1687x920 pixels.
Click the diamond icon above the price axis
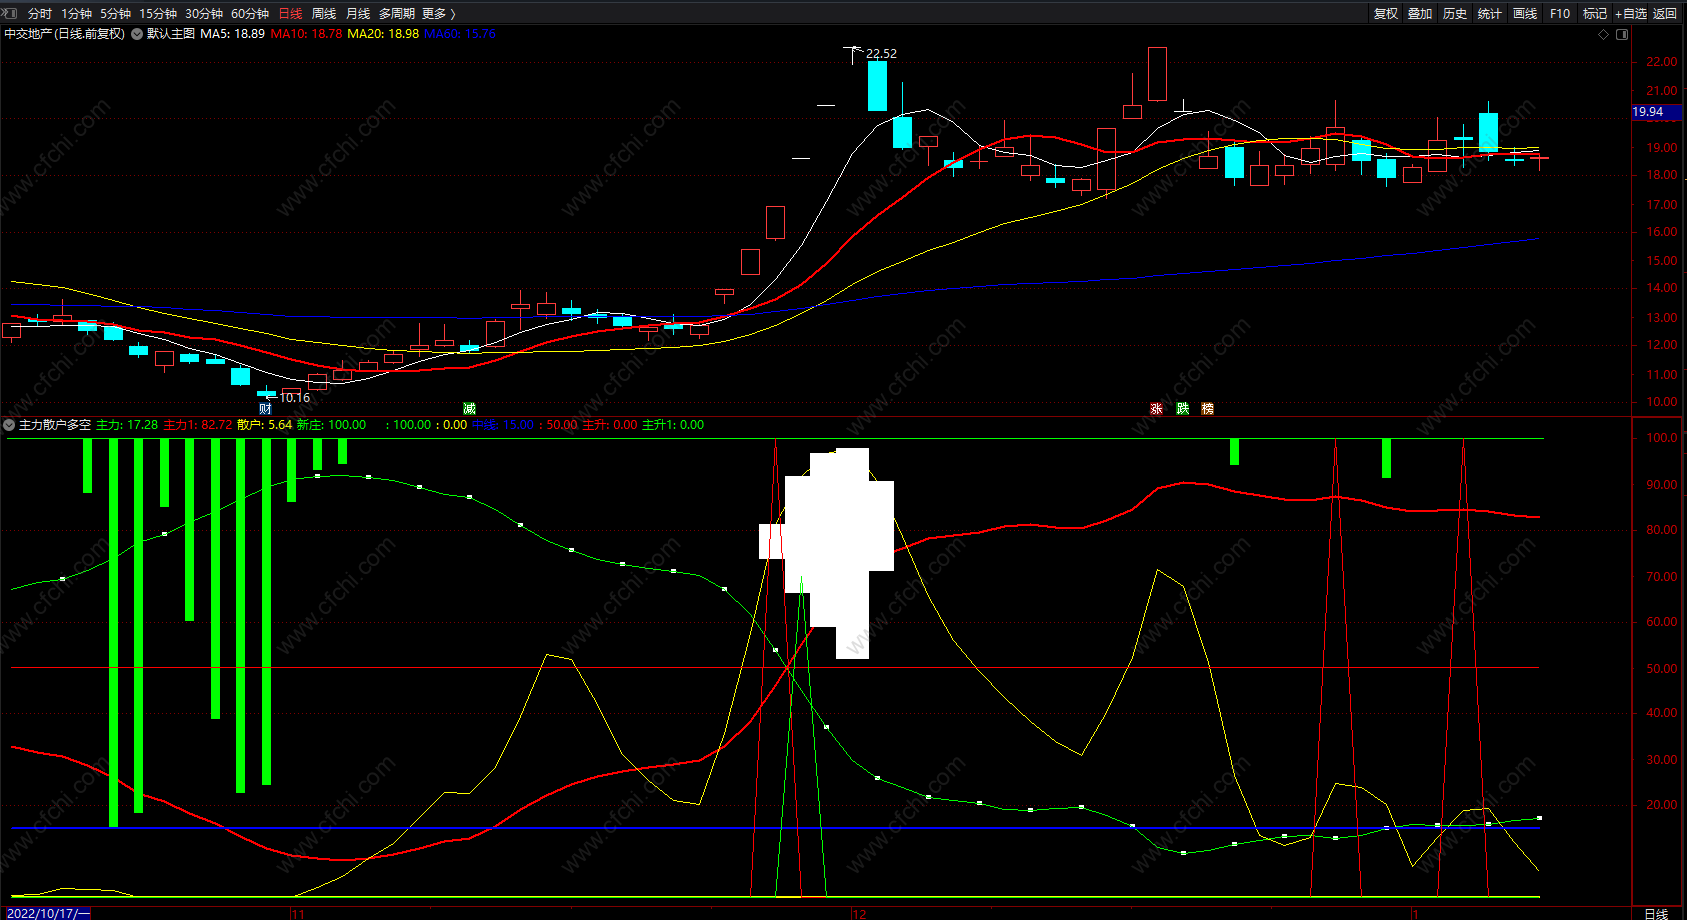pos(1604,34)
